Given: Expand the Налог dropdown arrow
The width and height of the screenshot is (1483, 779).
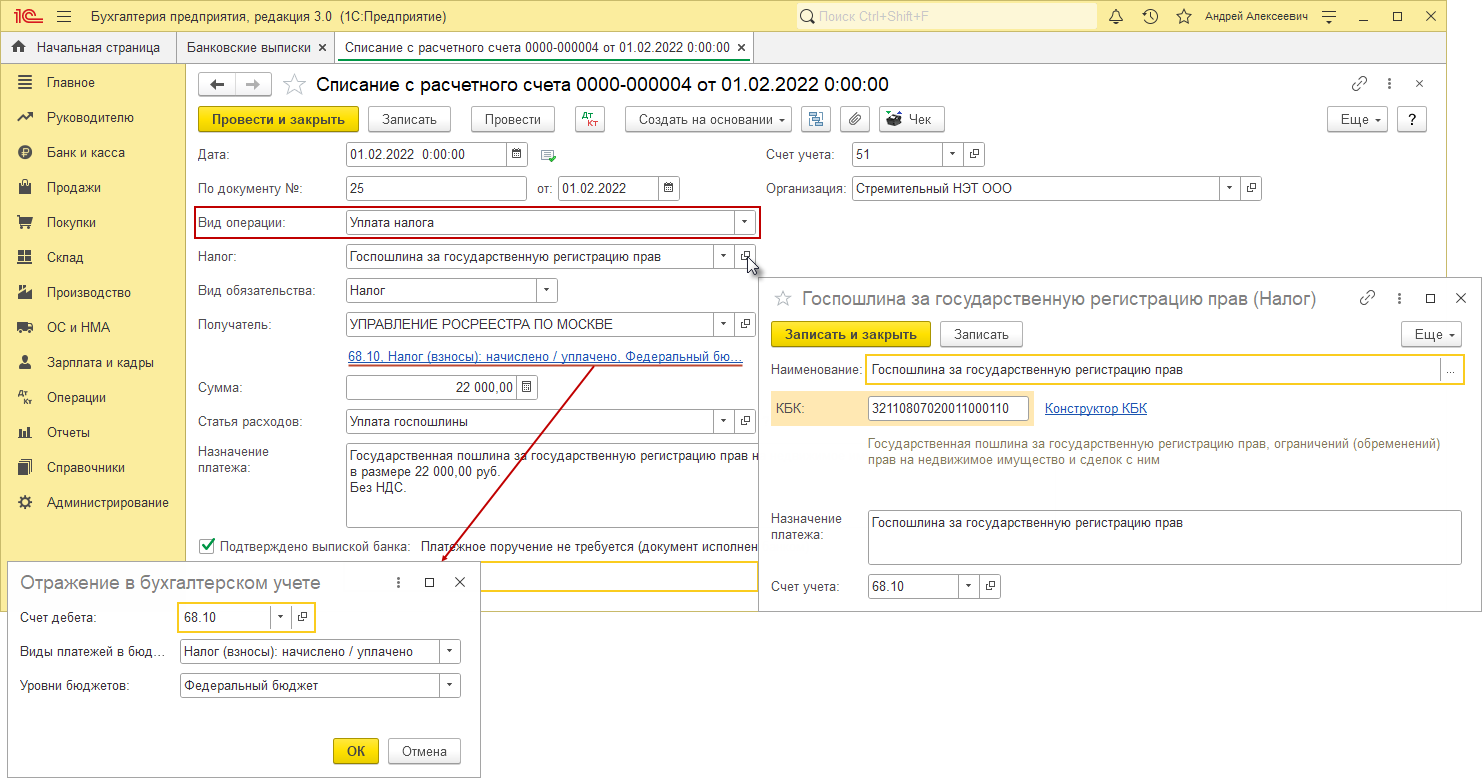Looking at the screenshot, I should click(x=724, y=257).
